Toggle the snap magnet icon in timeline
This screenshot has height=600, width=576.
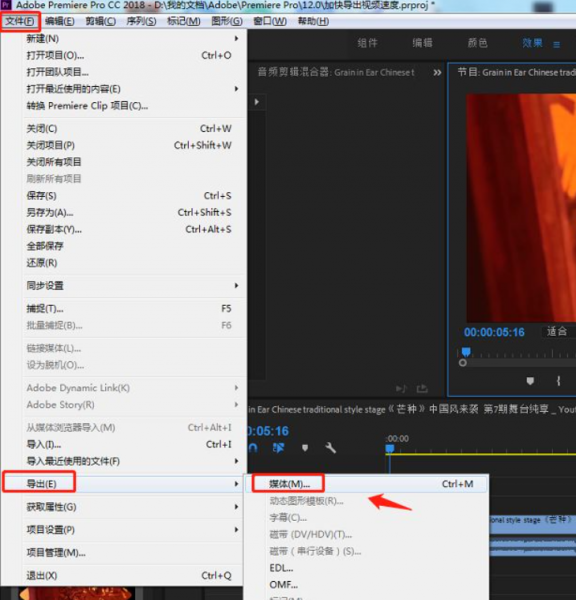253,447
